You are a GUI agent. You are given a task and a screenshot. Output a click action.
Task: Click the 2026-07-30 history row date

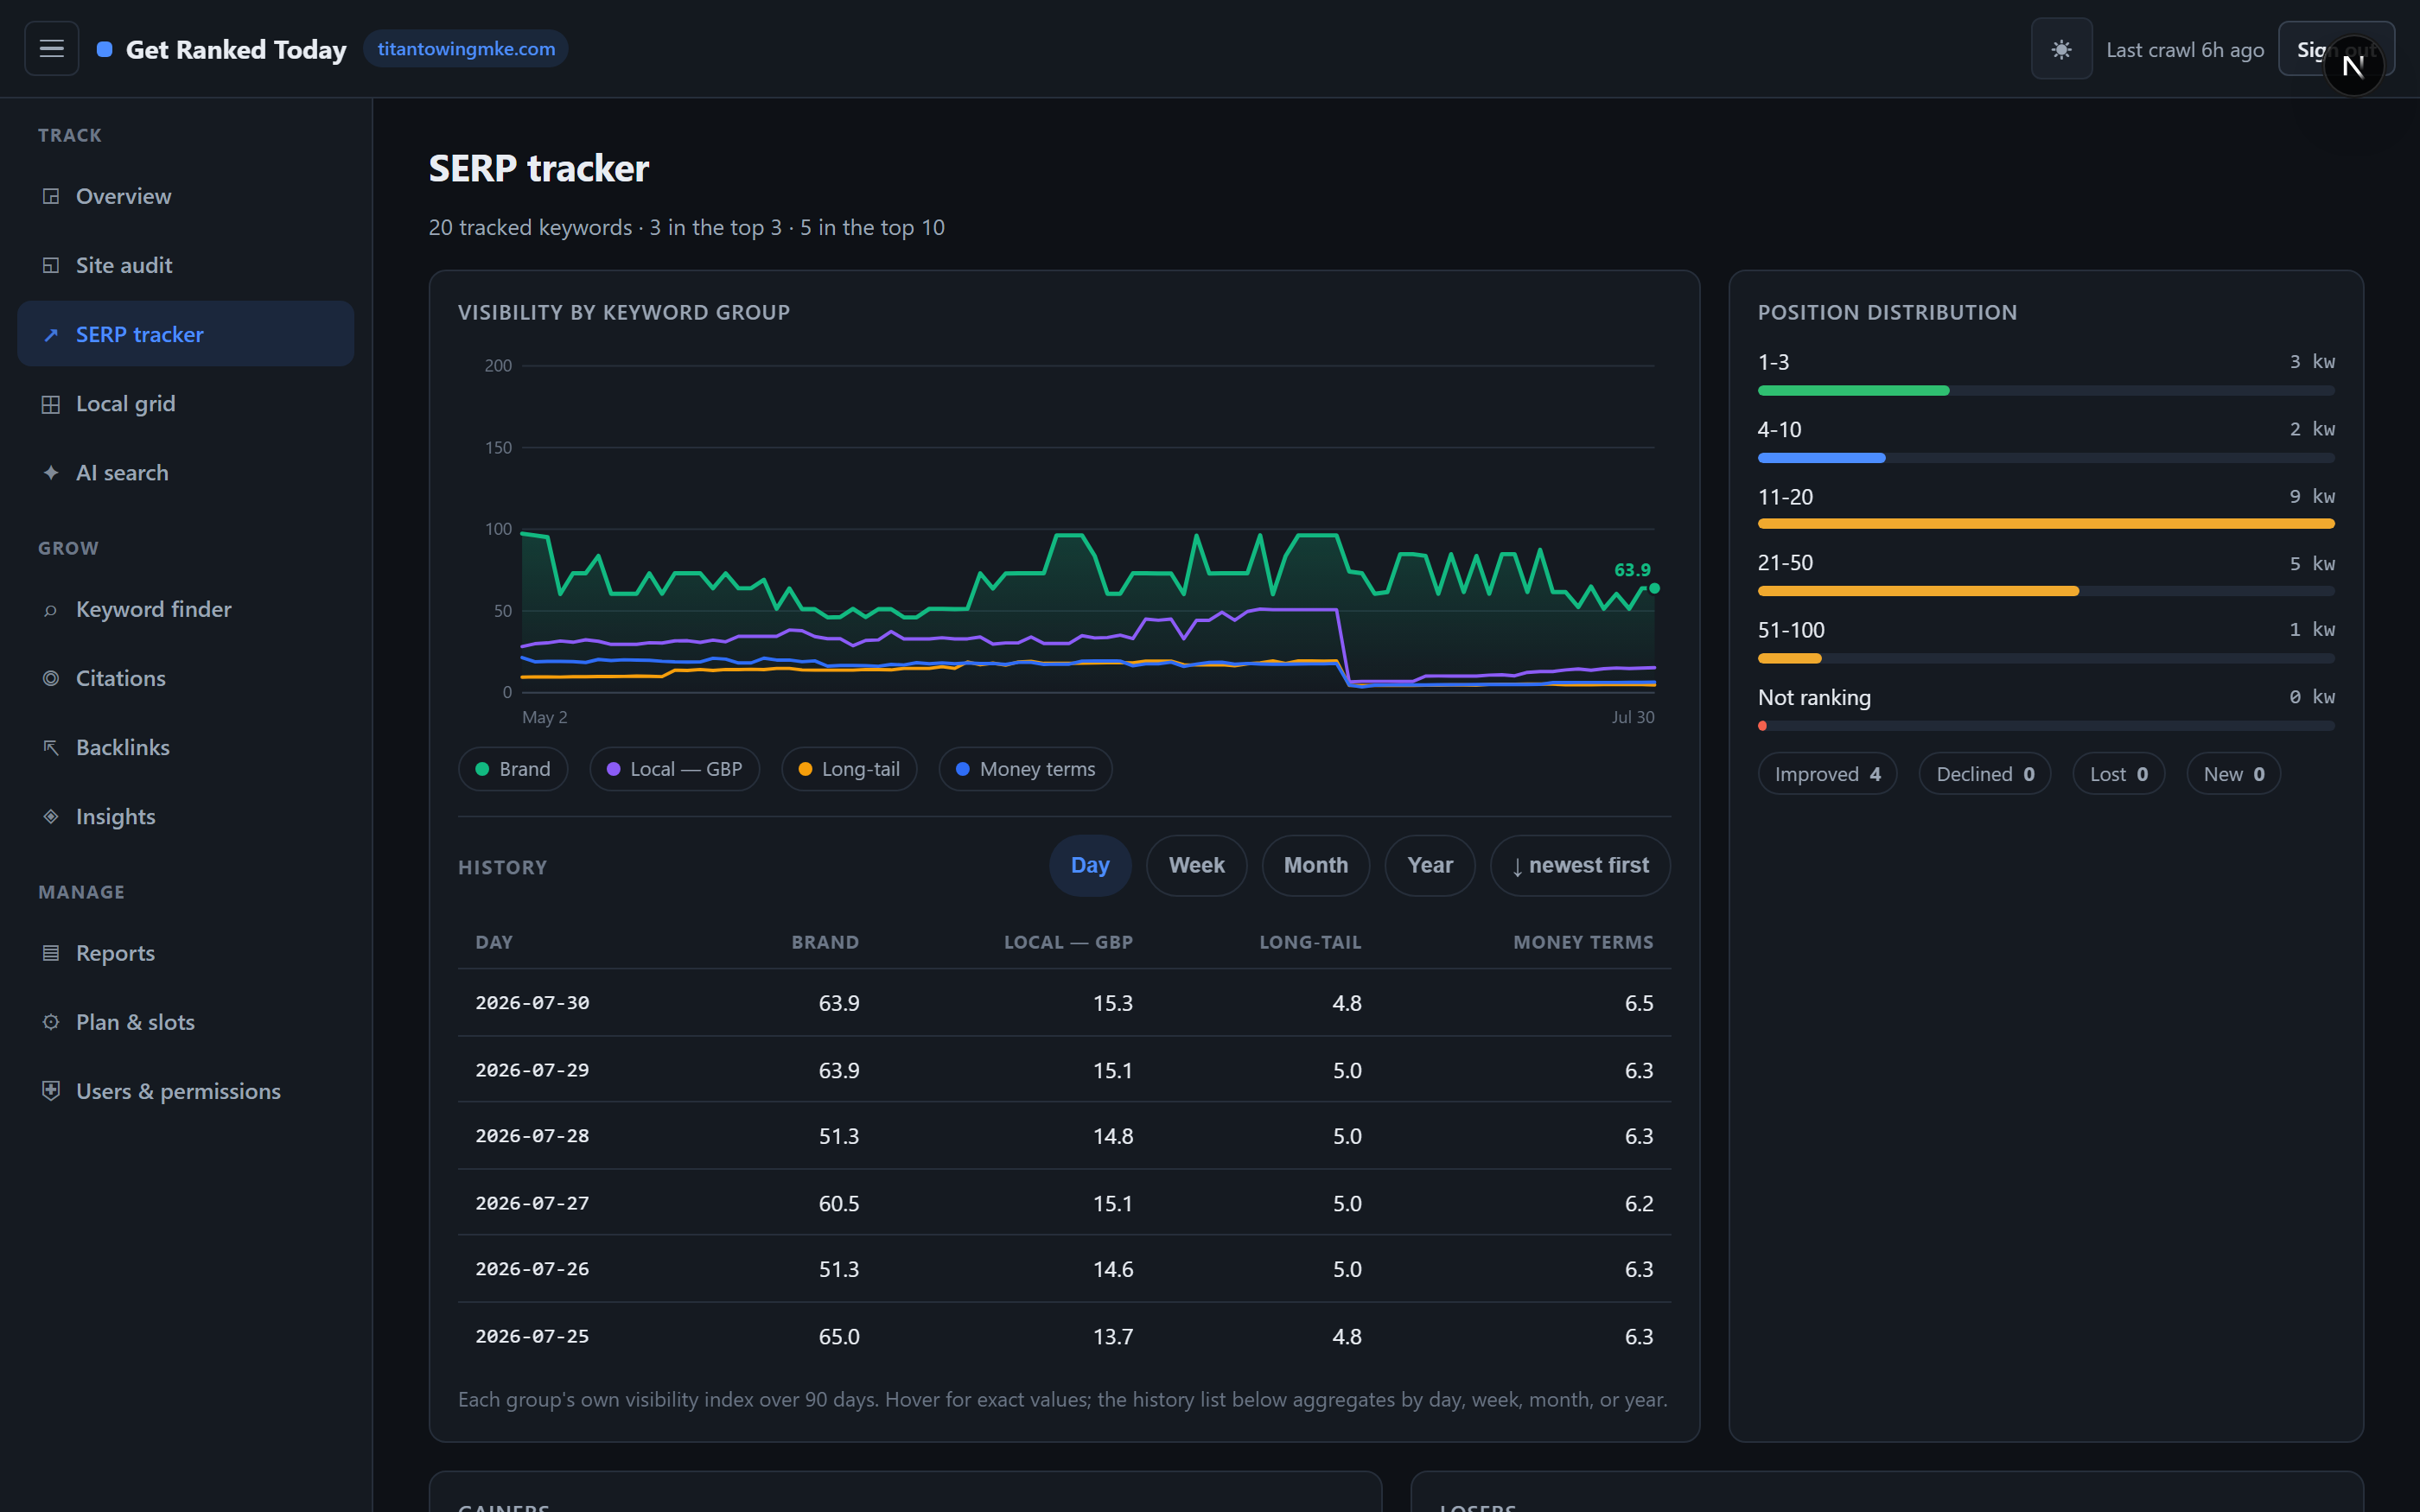click(532, 1002)
